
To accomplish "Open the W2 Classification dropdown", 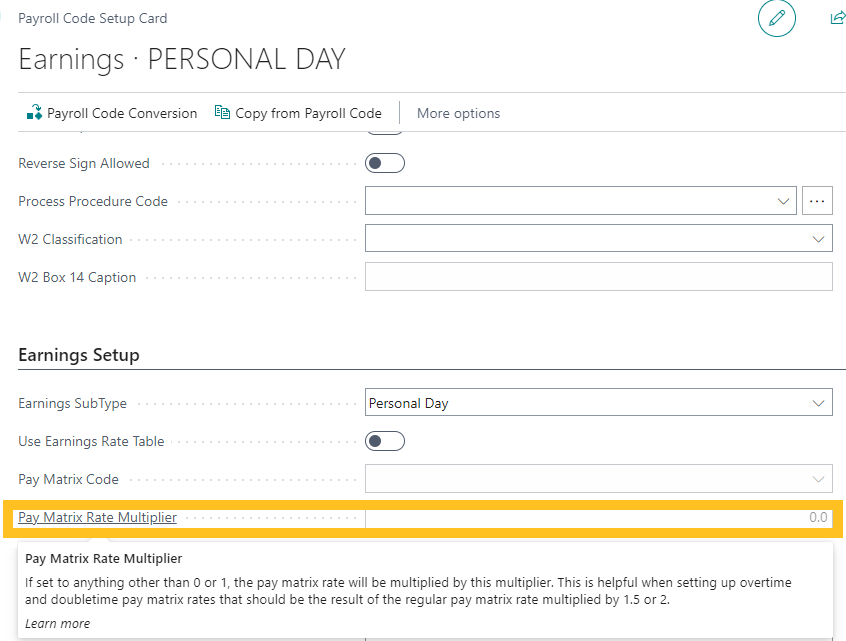I will click(x=819, y=239).
